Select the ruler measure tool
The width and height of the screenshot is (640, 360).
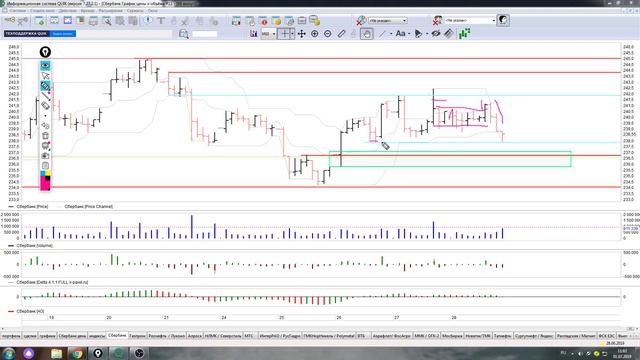tap(341, 34)
